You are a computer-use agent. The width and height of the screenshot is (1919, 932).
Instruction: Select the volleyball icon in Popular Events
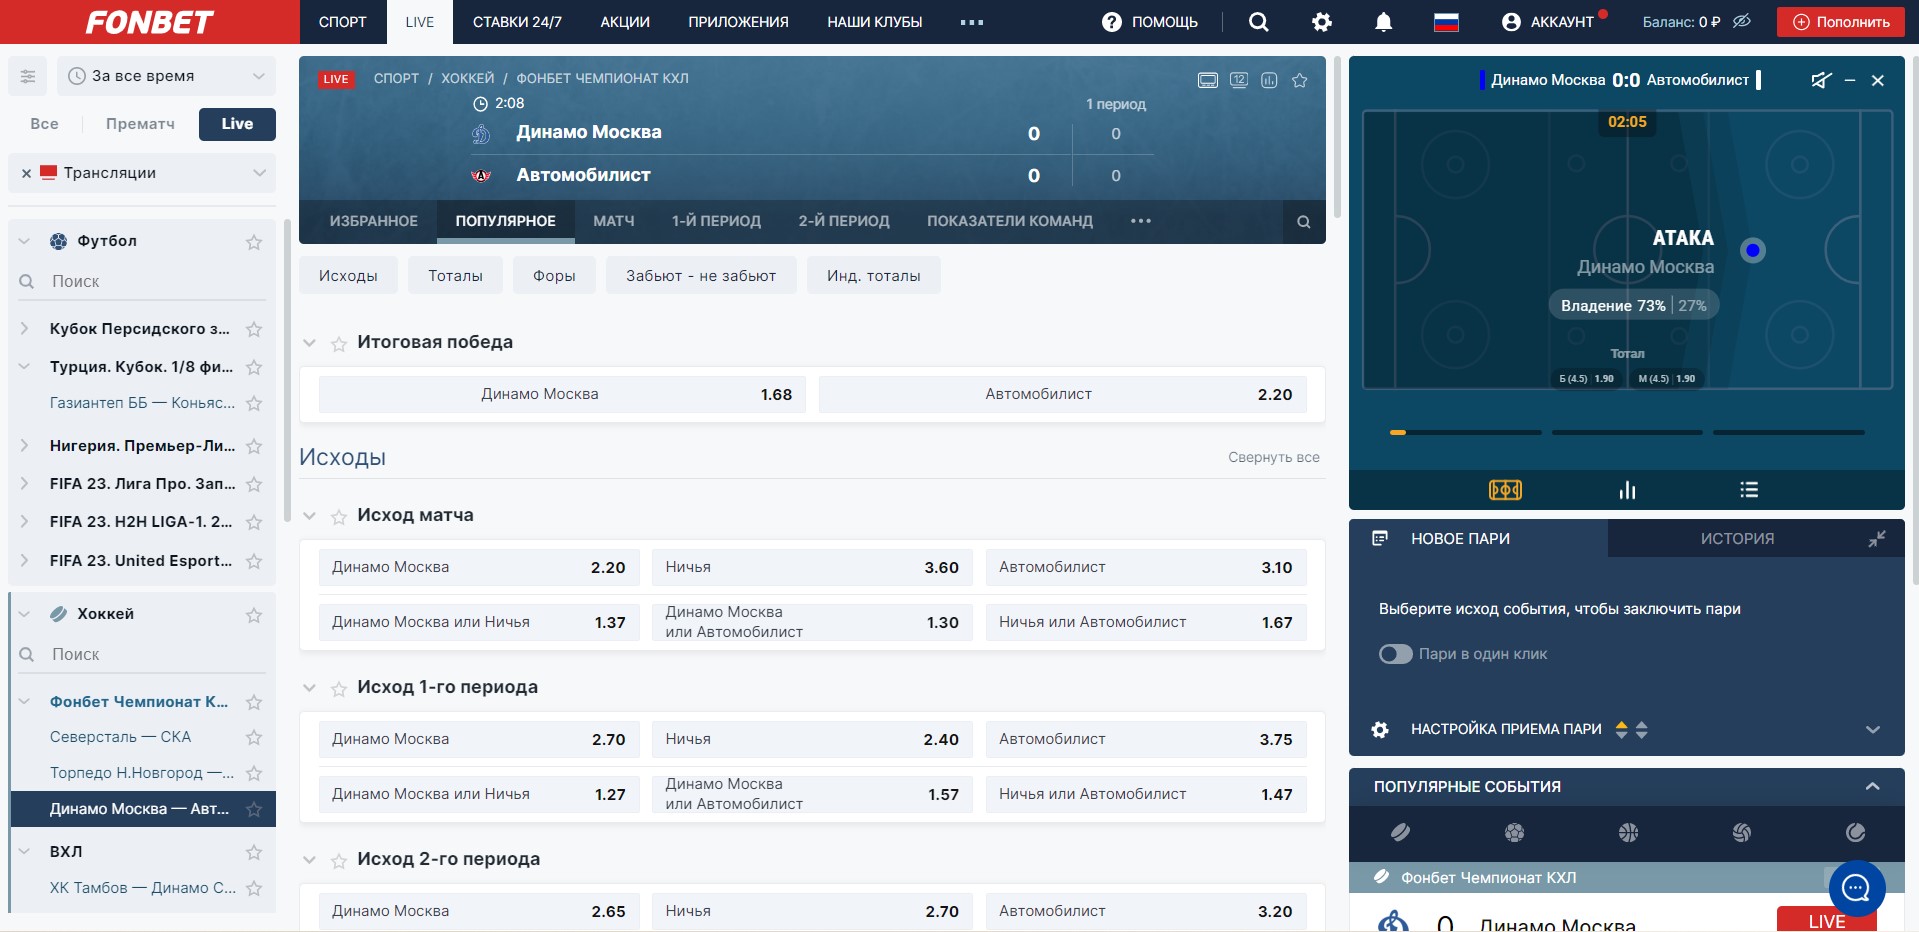(1742, 832)
